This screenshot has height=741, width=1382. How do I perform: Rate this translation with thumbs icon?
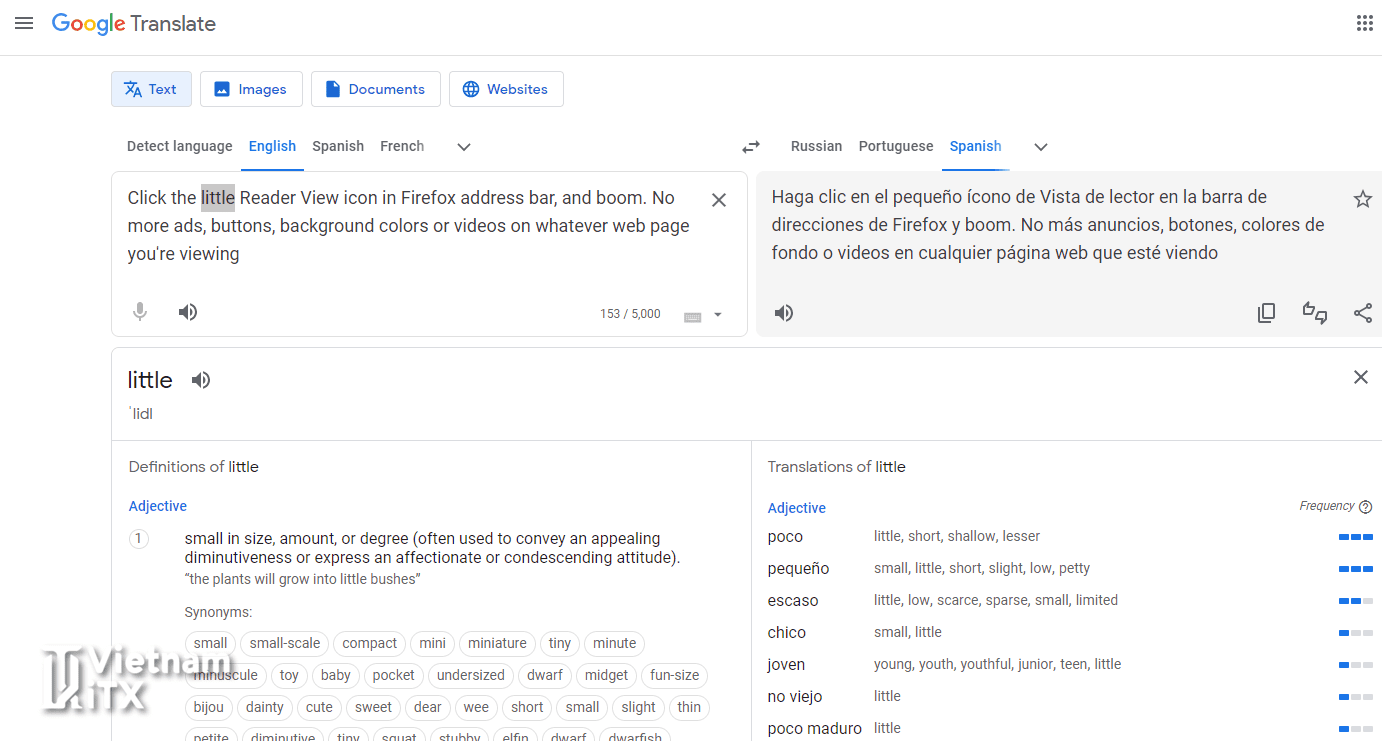pos(1314,313)
